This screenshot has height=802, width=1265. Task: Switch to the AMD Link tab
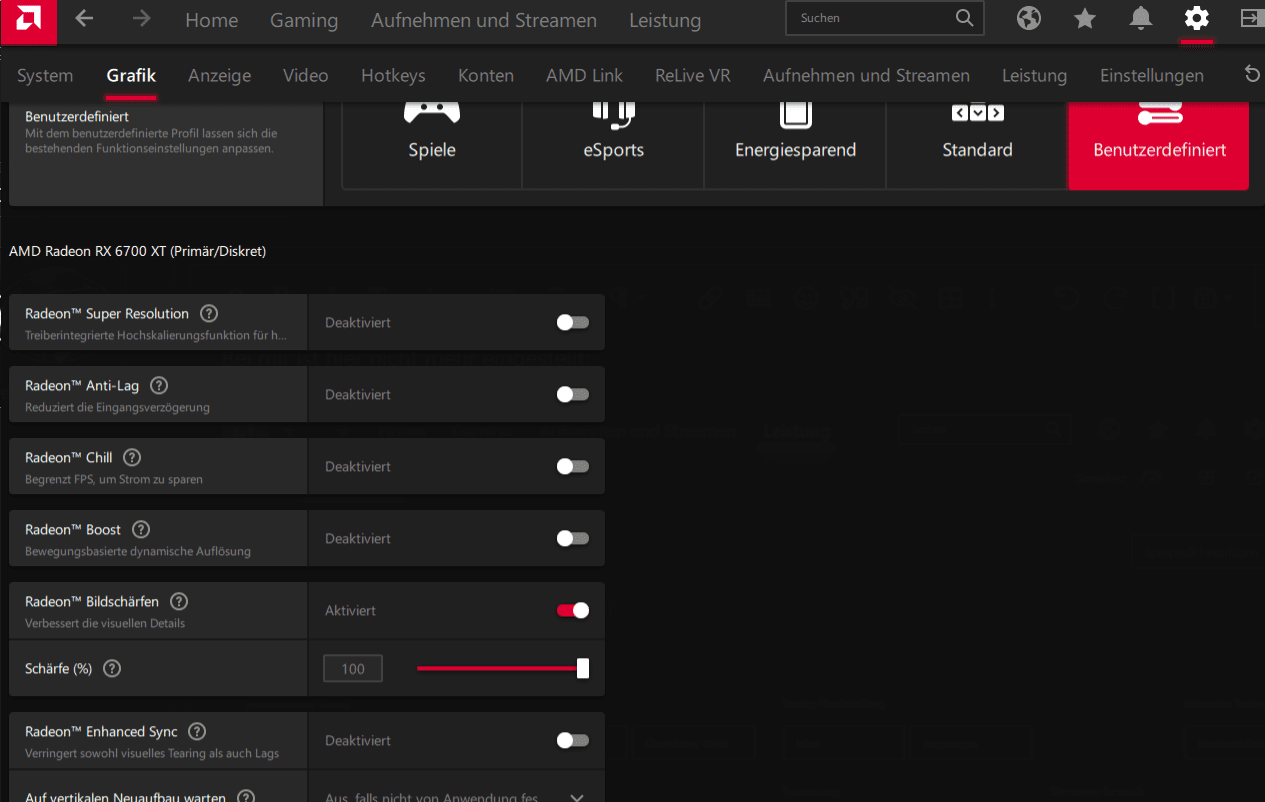coord(584,75)
